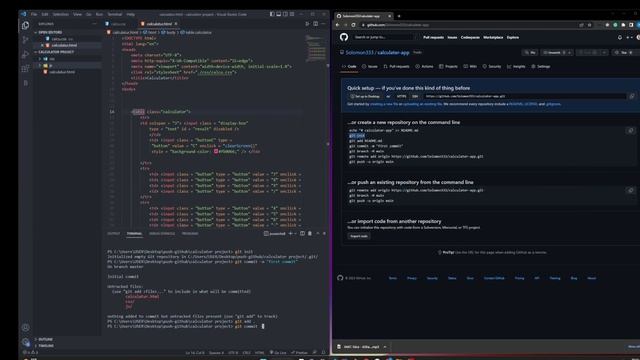Viewport: 640px width, 360px height.
Task: Open Marketplace link in GitHub header
Action: [x=493, y=37]
